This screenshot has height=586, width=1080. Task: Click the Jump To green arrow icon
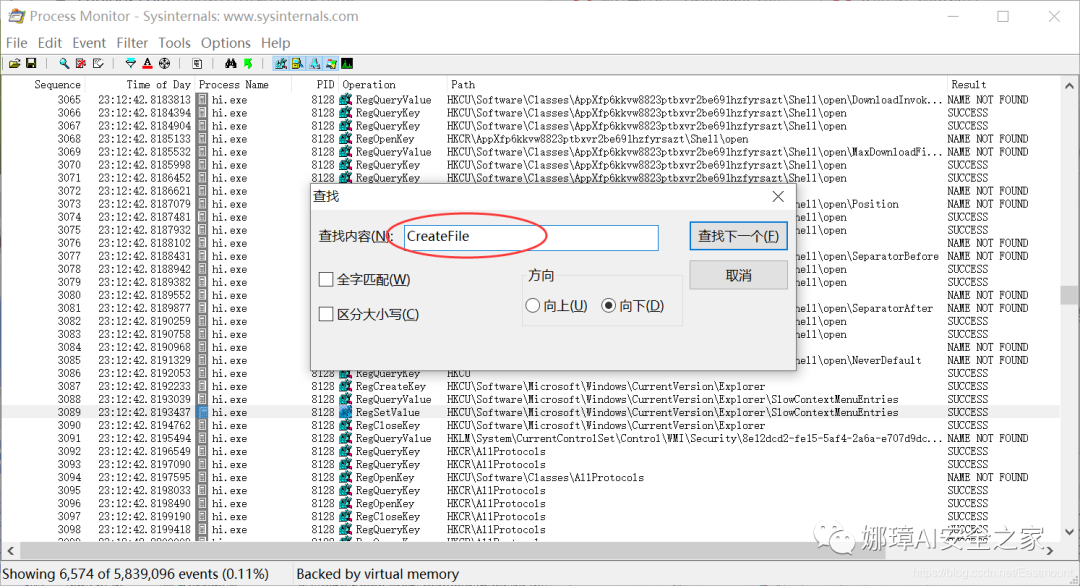pyautogui.click(x=249, y=63)
